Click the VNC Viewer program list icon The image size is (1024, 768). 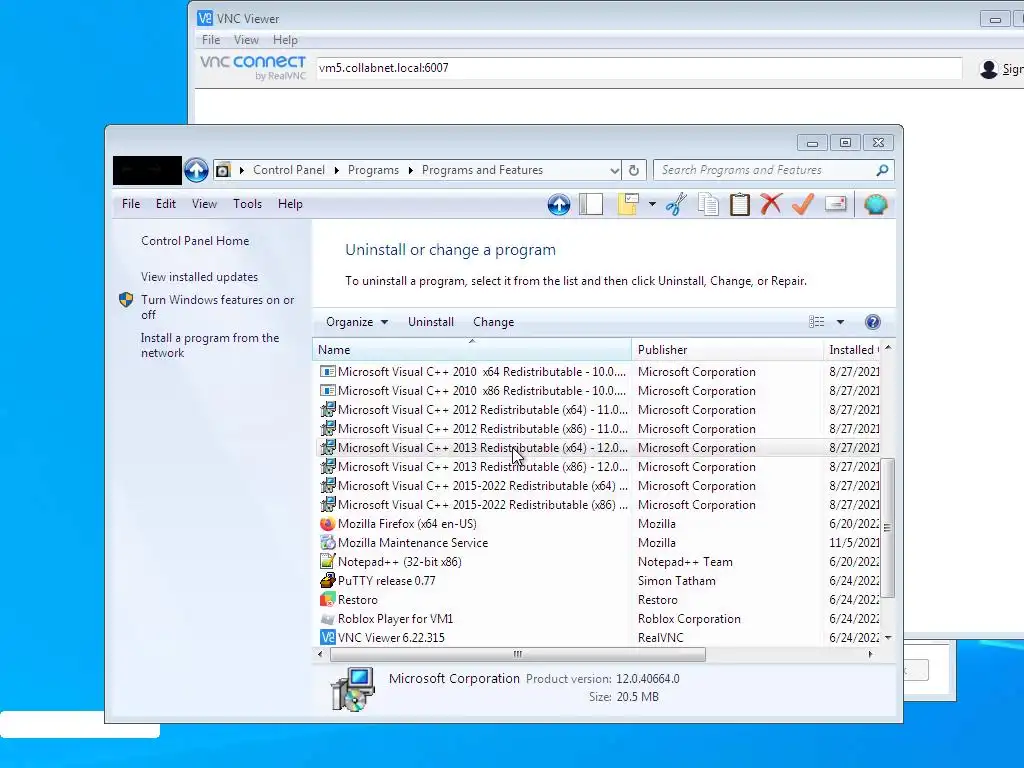(327, 637)
